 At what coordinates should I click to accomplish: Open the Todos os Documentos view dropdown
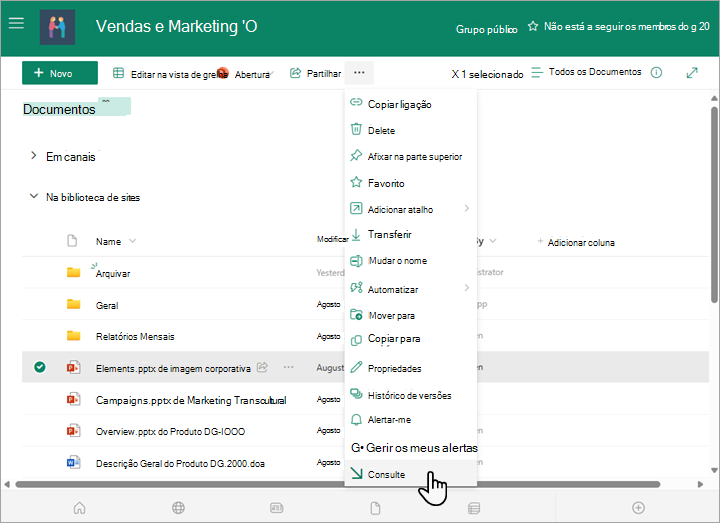click(586, 72)
